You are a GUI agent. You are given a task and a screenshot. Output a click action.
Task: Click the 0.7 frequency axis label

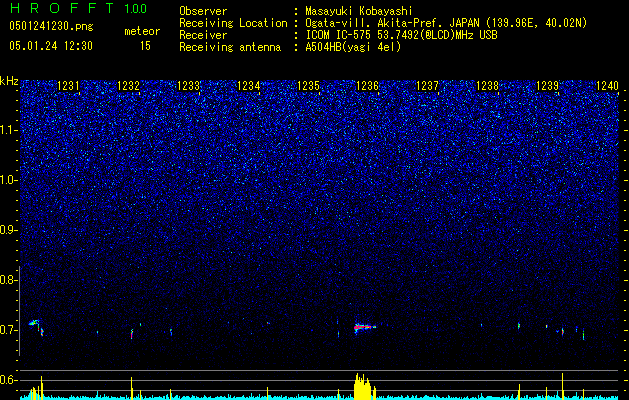(x=8, y=330)
